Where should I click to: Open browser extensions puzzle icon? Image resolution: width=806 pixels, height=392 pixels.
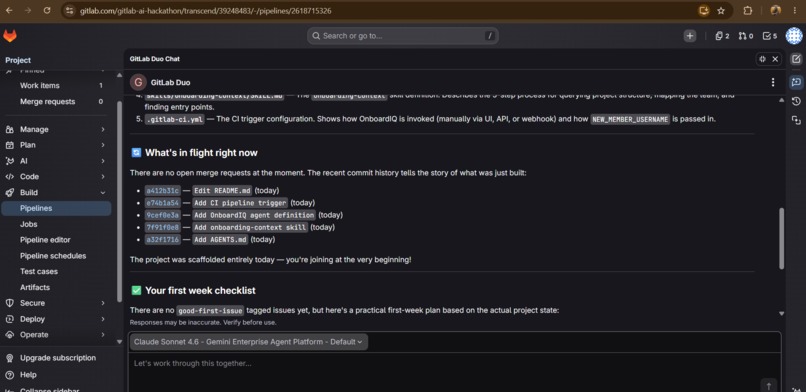(x=748, y=10)
